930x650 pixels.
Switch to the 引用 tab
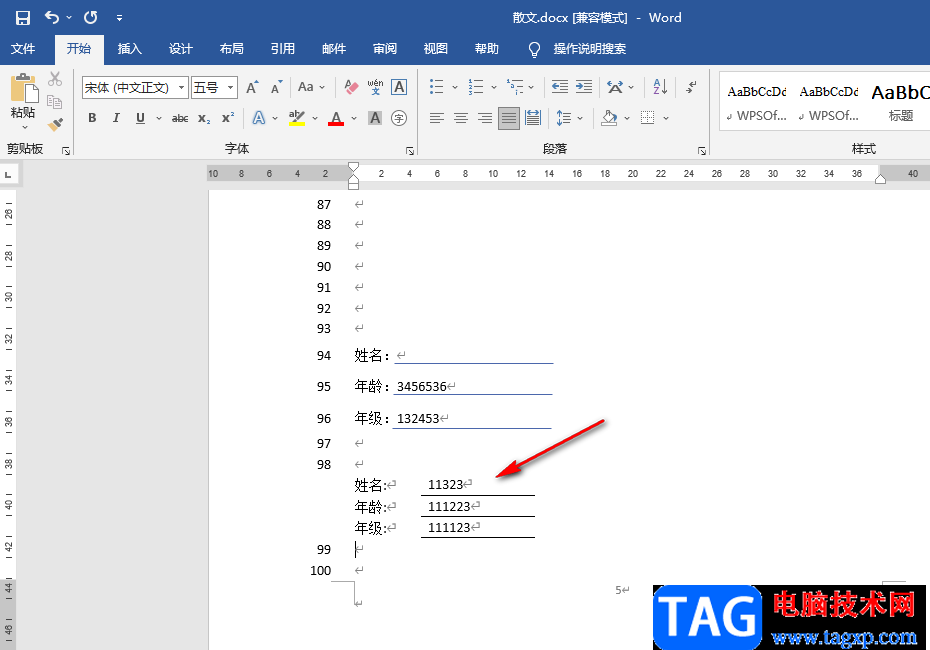[x=282, y=49]
